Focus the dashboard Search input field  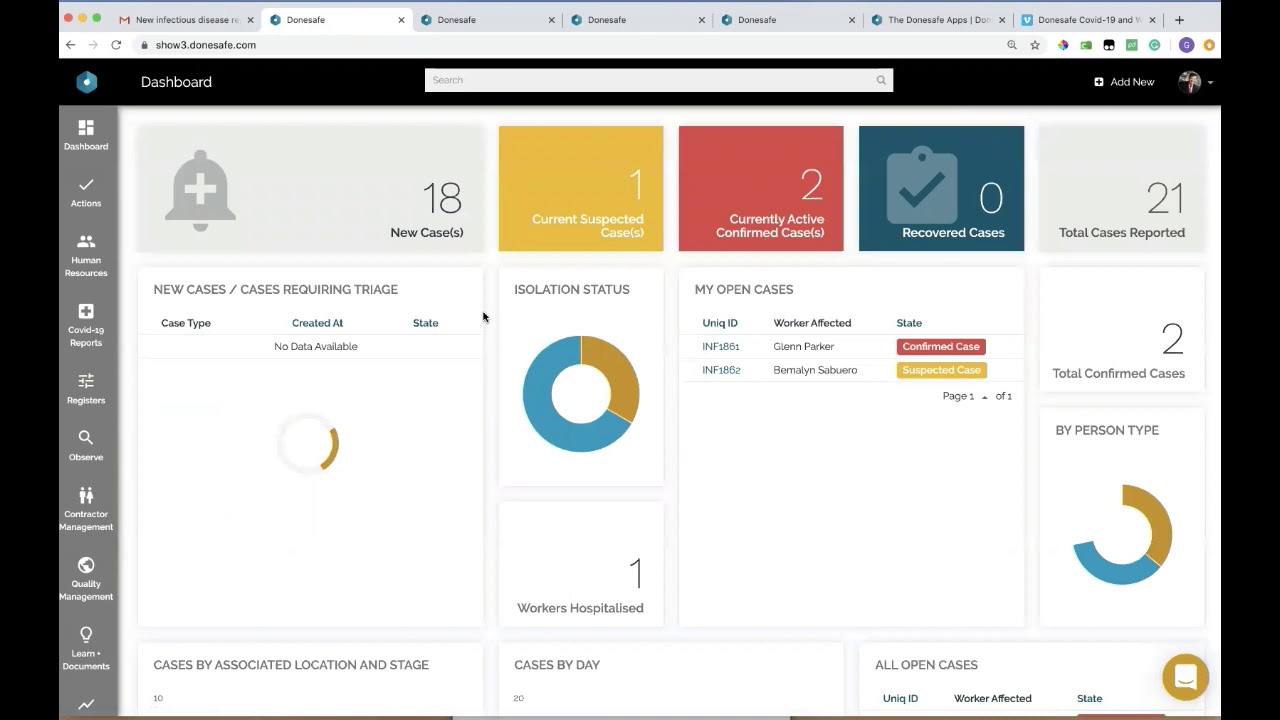pos(658,80)
